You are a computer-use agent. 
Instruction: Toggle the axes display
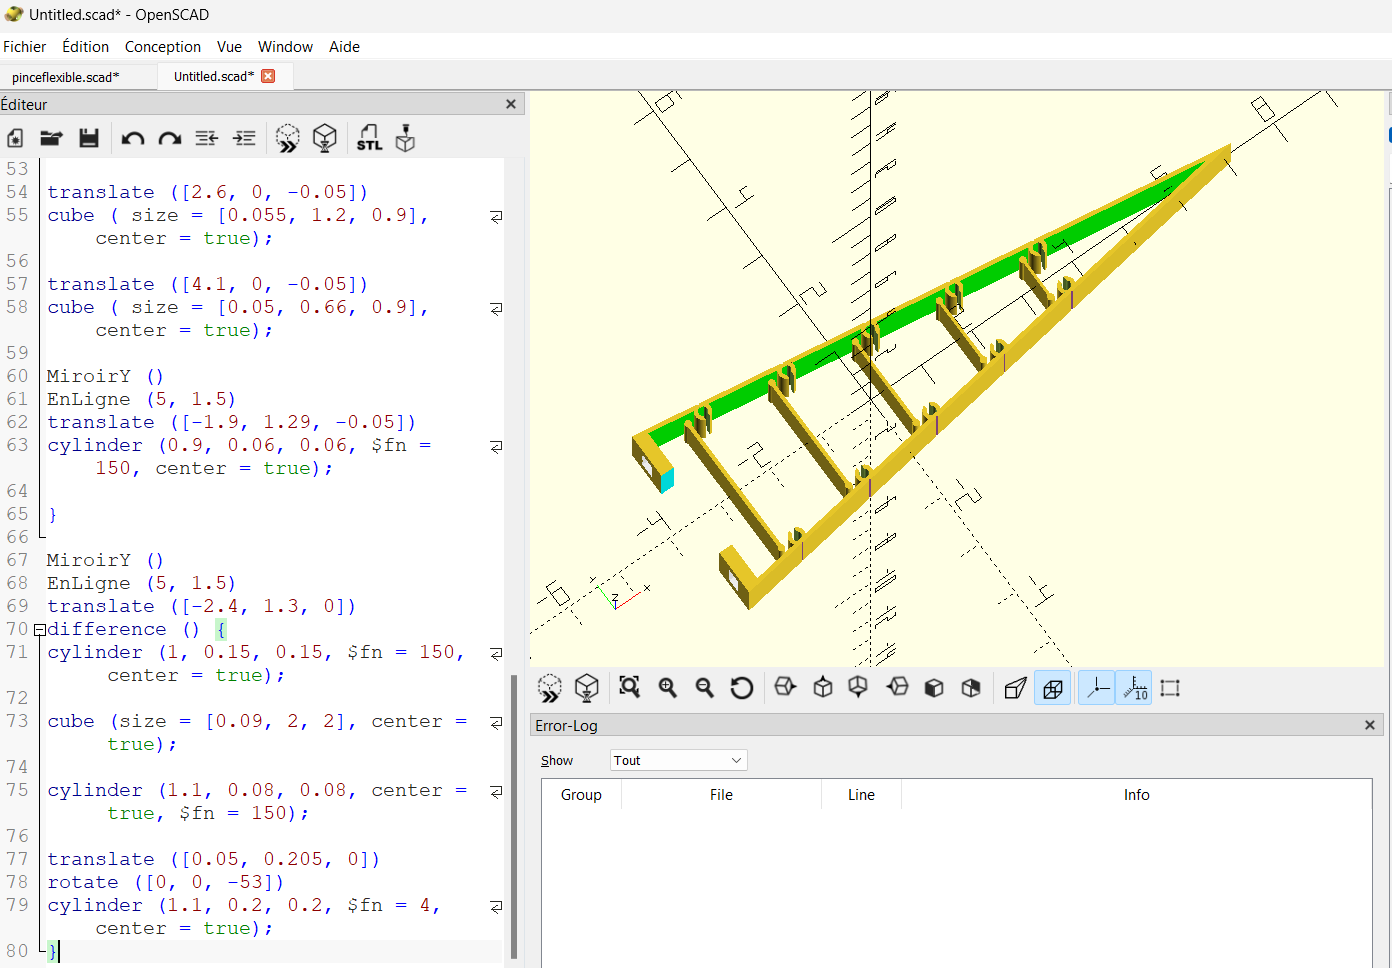[x=1097, y=688]
